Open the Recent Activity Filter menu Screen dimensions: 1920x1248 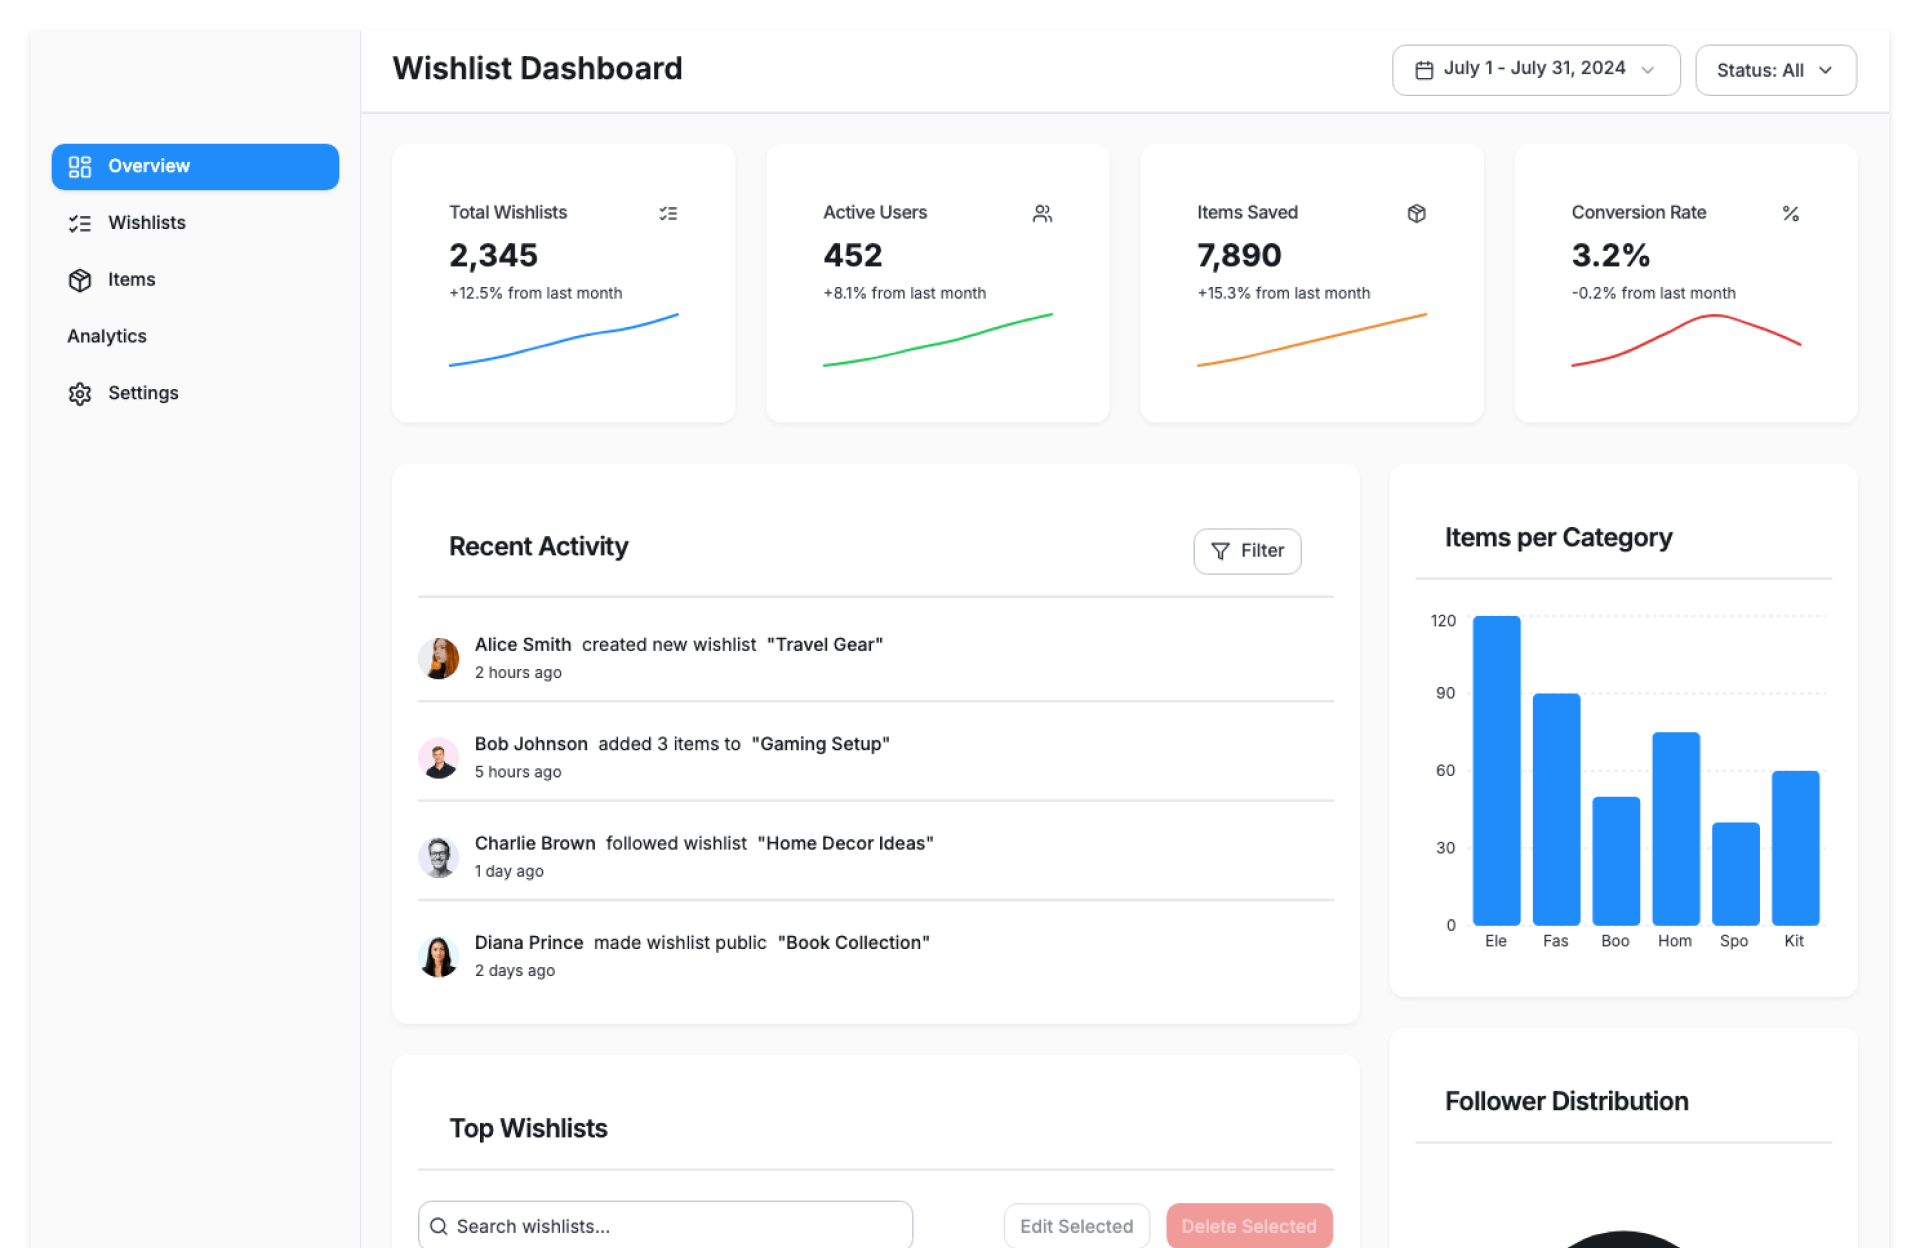click(1246, 551)
